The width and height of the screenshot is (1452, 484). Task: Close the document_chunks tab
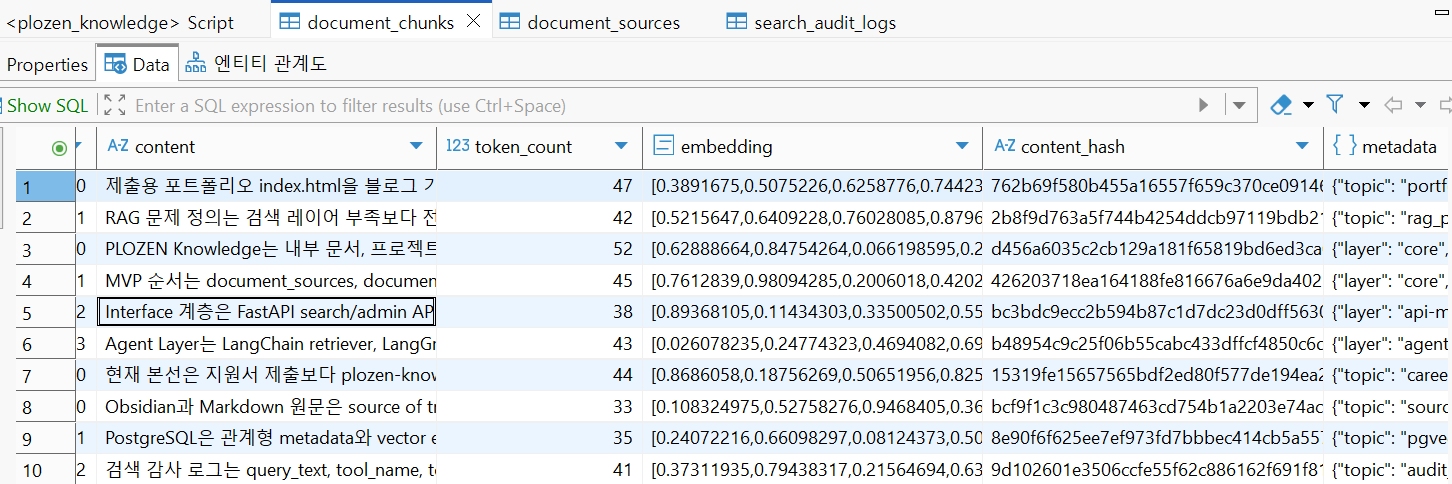click(x=474, y=21)
